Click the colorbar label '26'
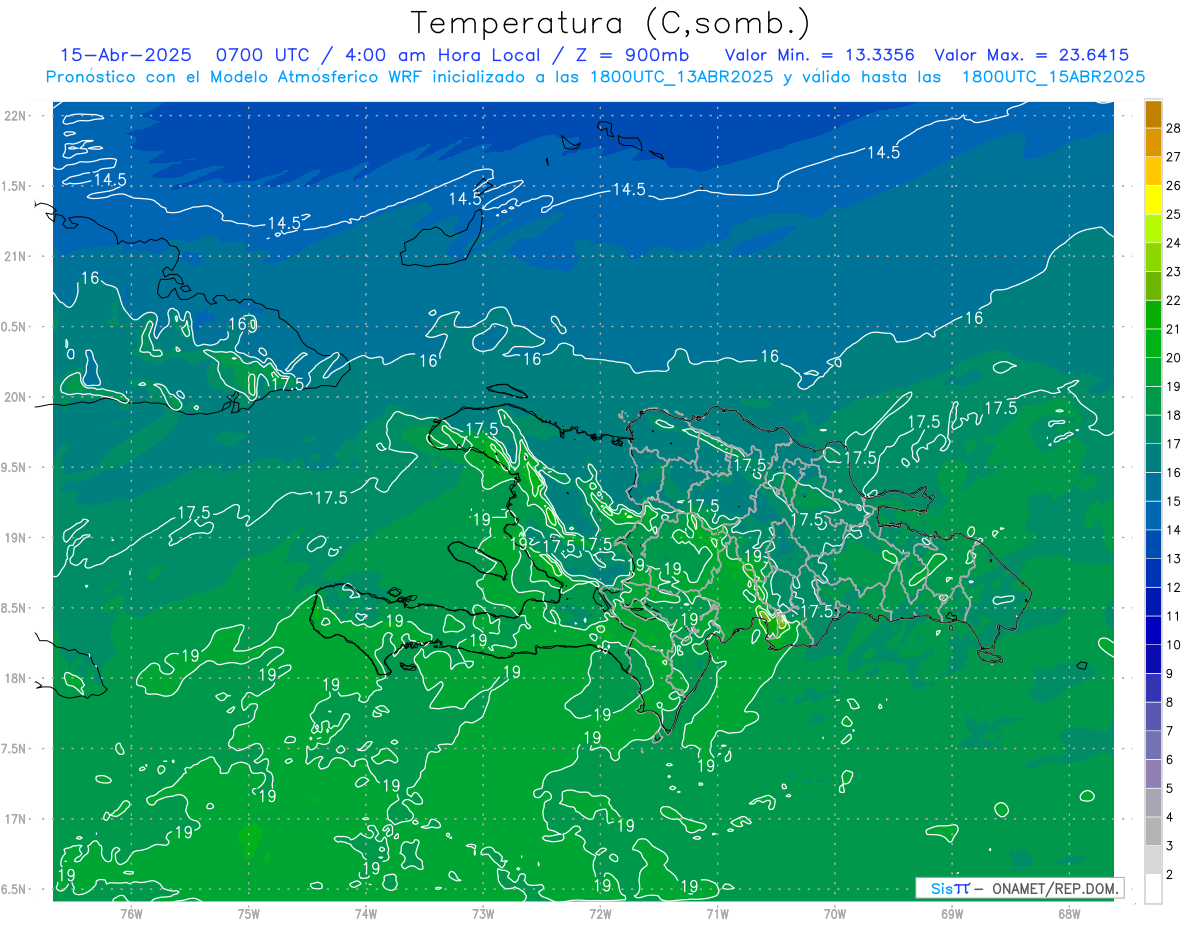Screen dimensions: 1200x927 click(1173, 186)
